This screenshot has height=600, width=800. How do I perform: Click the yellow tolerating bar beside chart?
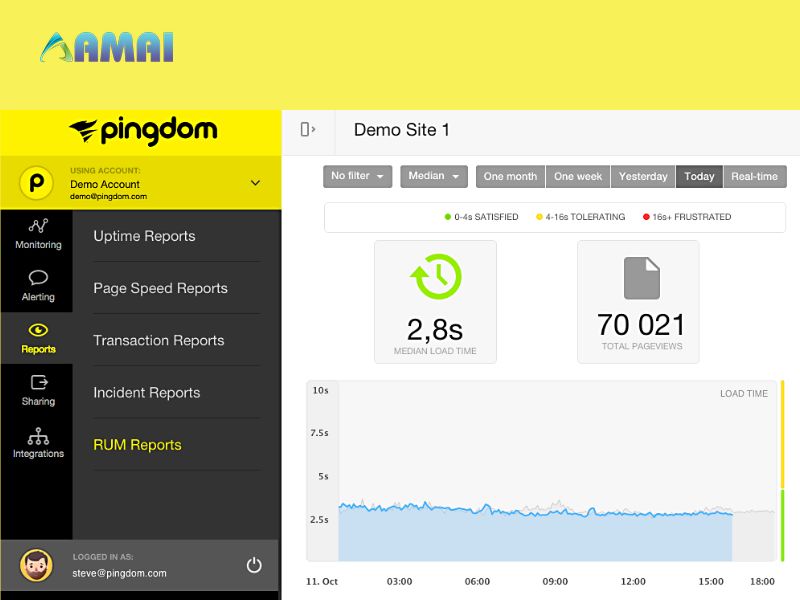[x=782, y=434]
